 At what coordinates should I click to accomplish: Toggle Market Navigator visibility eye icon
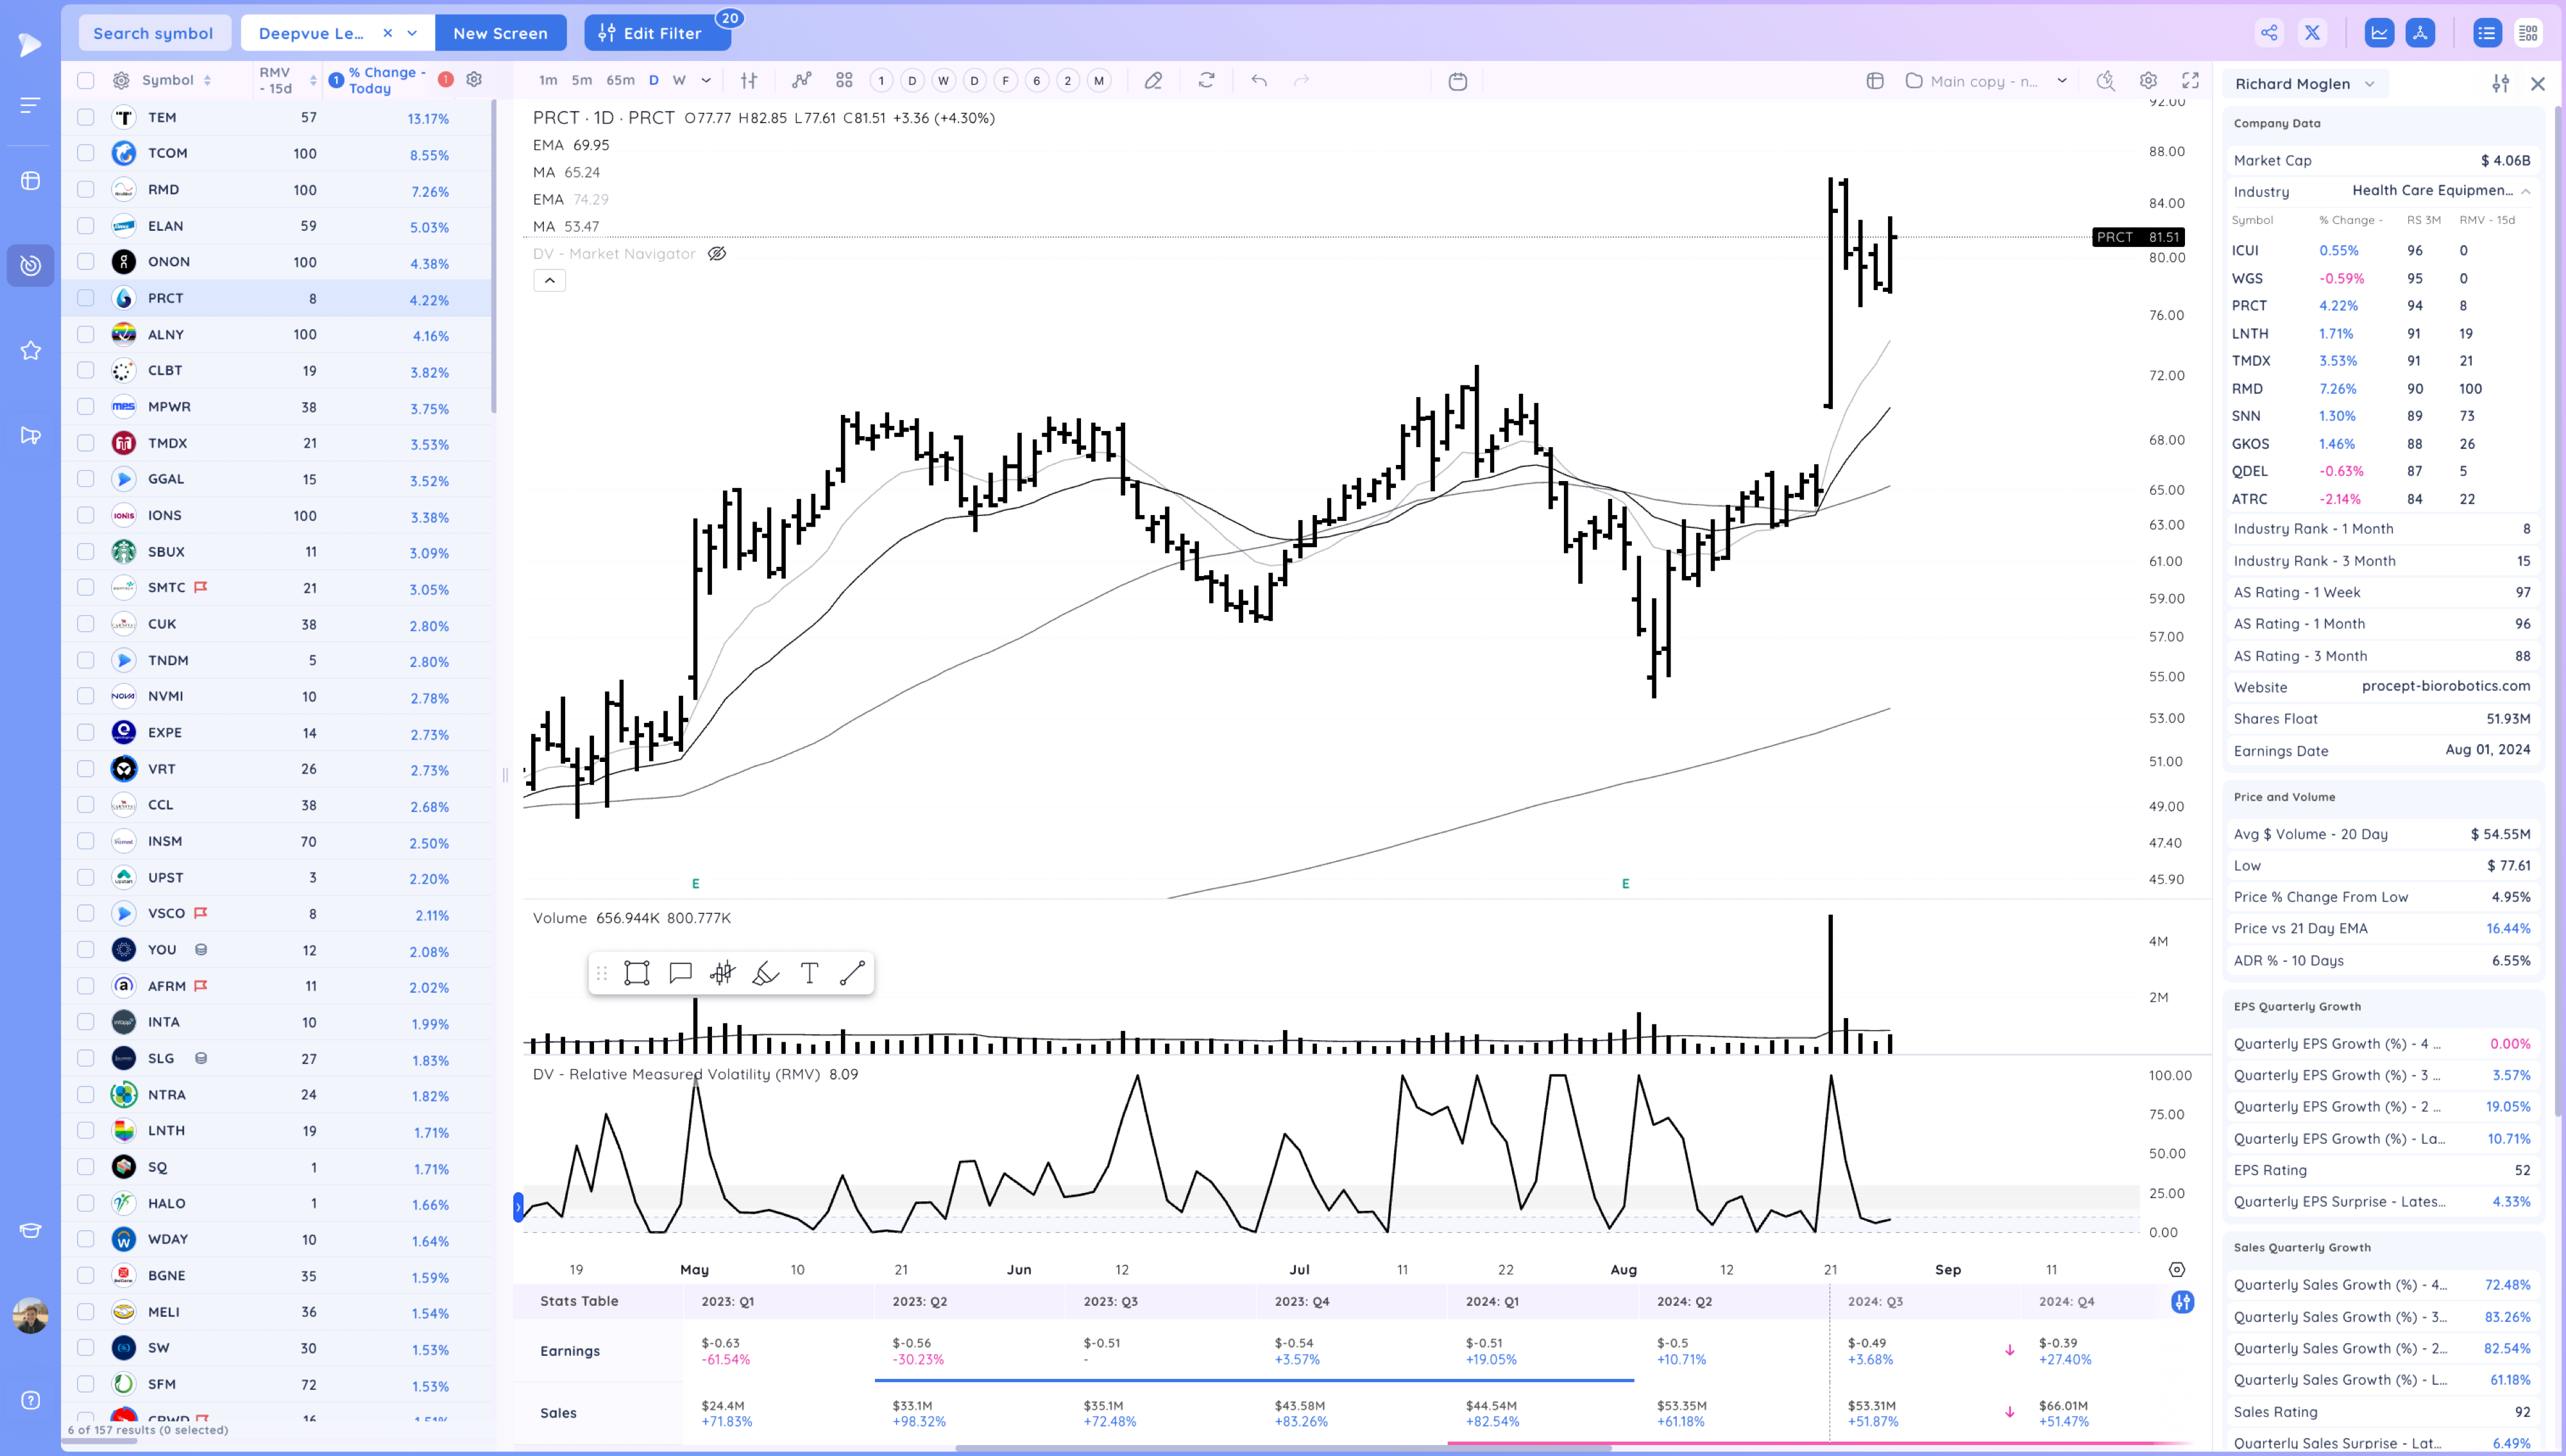(717, 254)
